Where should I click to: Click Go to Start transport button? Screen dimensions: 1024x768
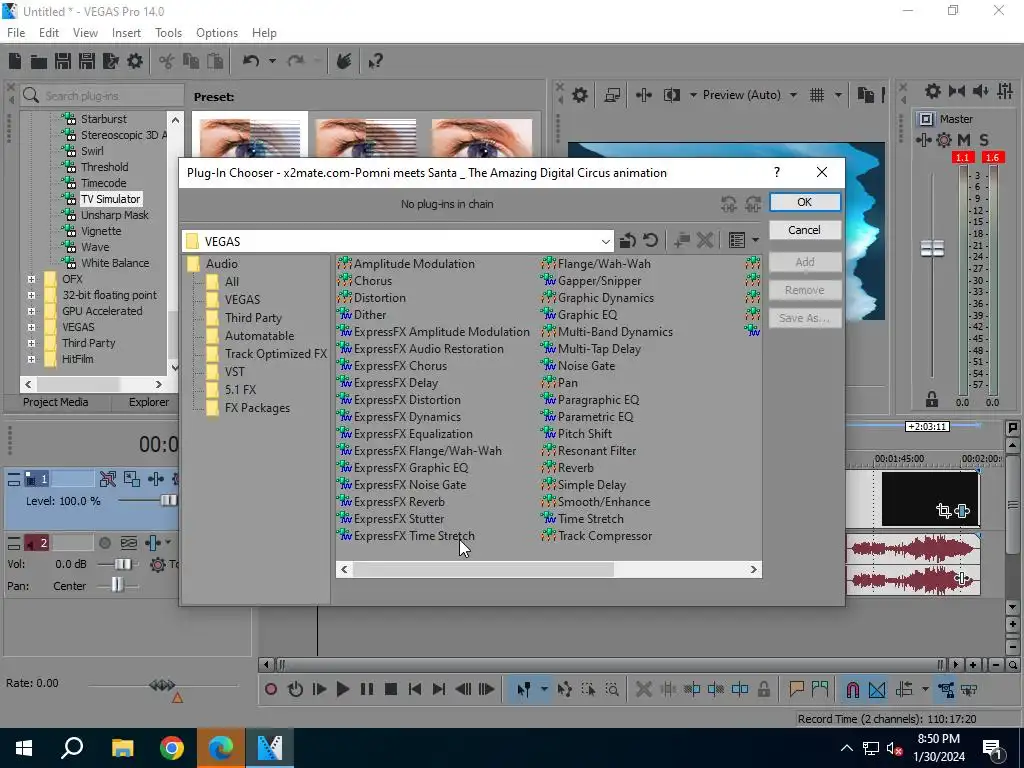click(x=415, y=689)
